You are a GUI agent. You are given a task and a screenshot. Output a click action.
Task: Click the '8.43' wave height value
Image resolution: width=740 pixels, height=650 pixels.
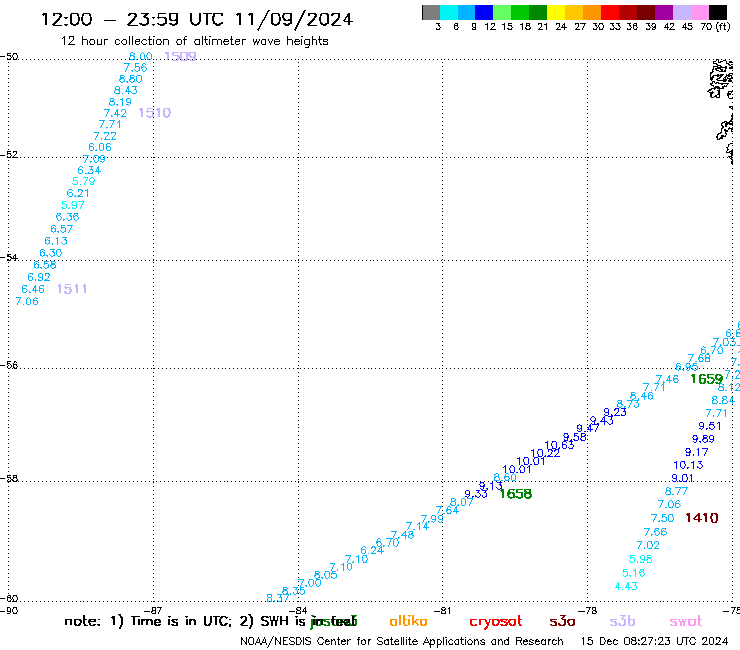point(126,90)
